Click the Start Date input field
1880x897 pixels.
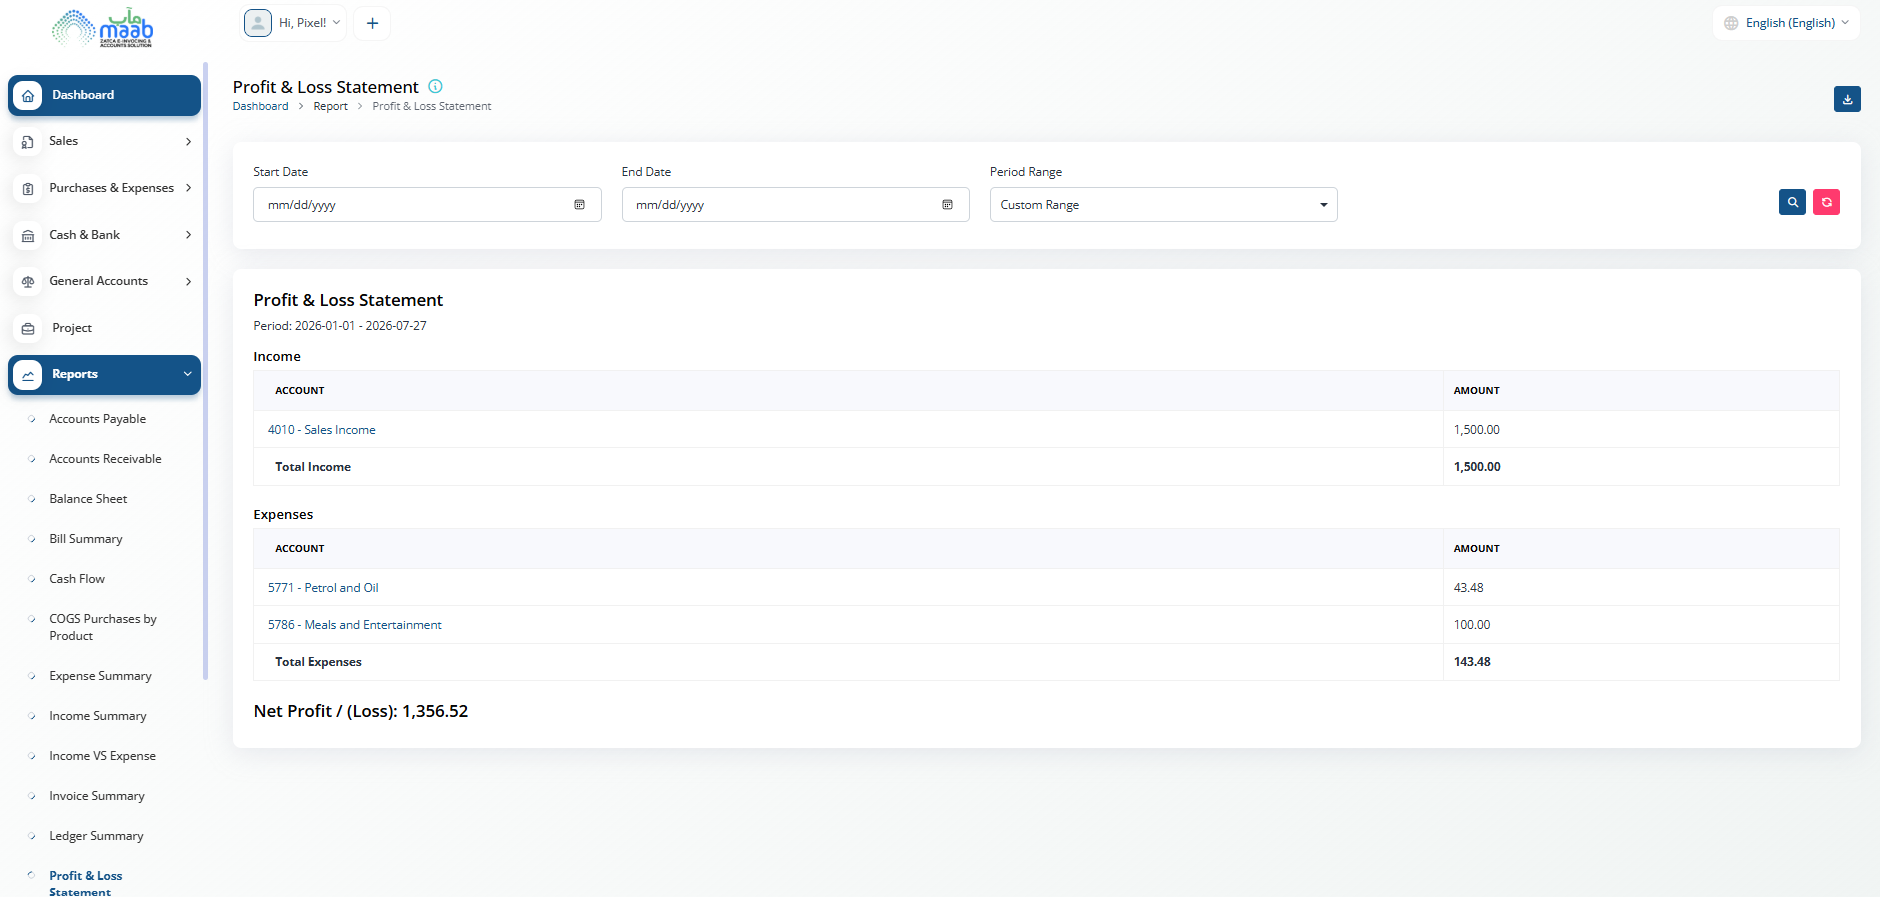pos(427,205)
